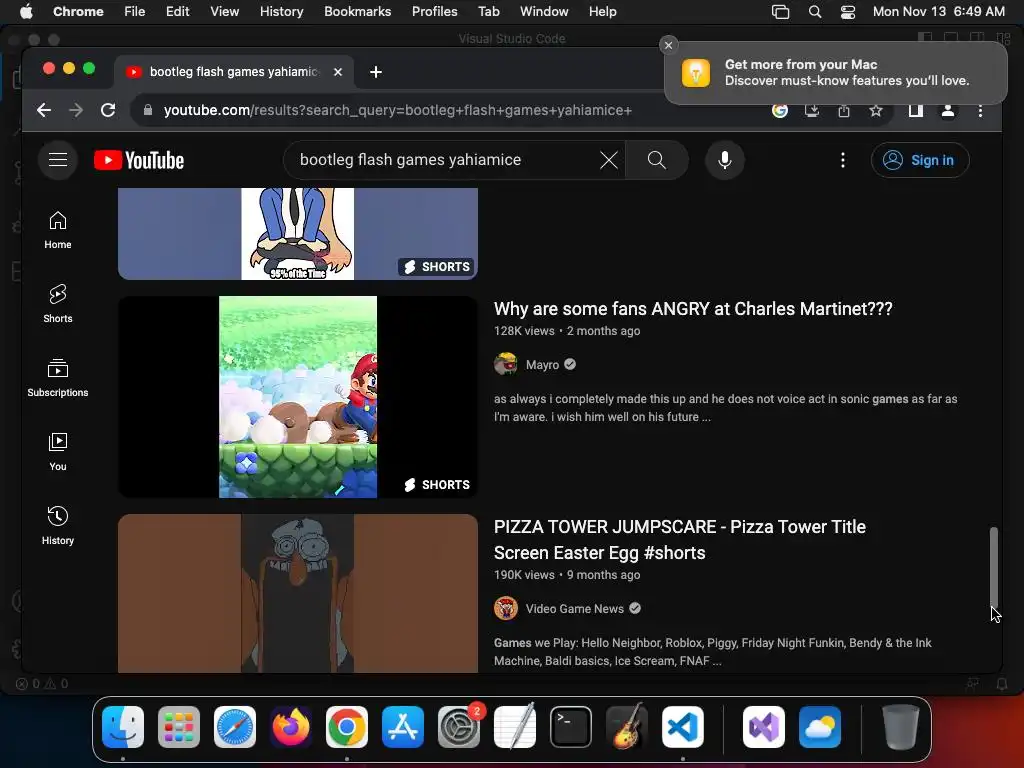Click the YouTube logo
Screen dimensions: 1024x768
tap(139, 160)
